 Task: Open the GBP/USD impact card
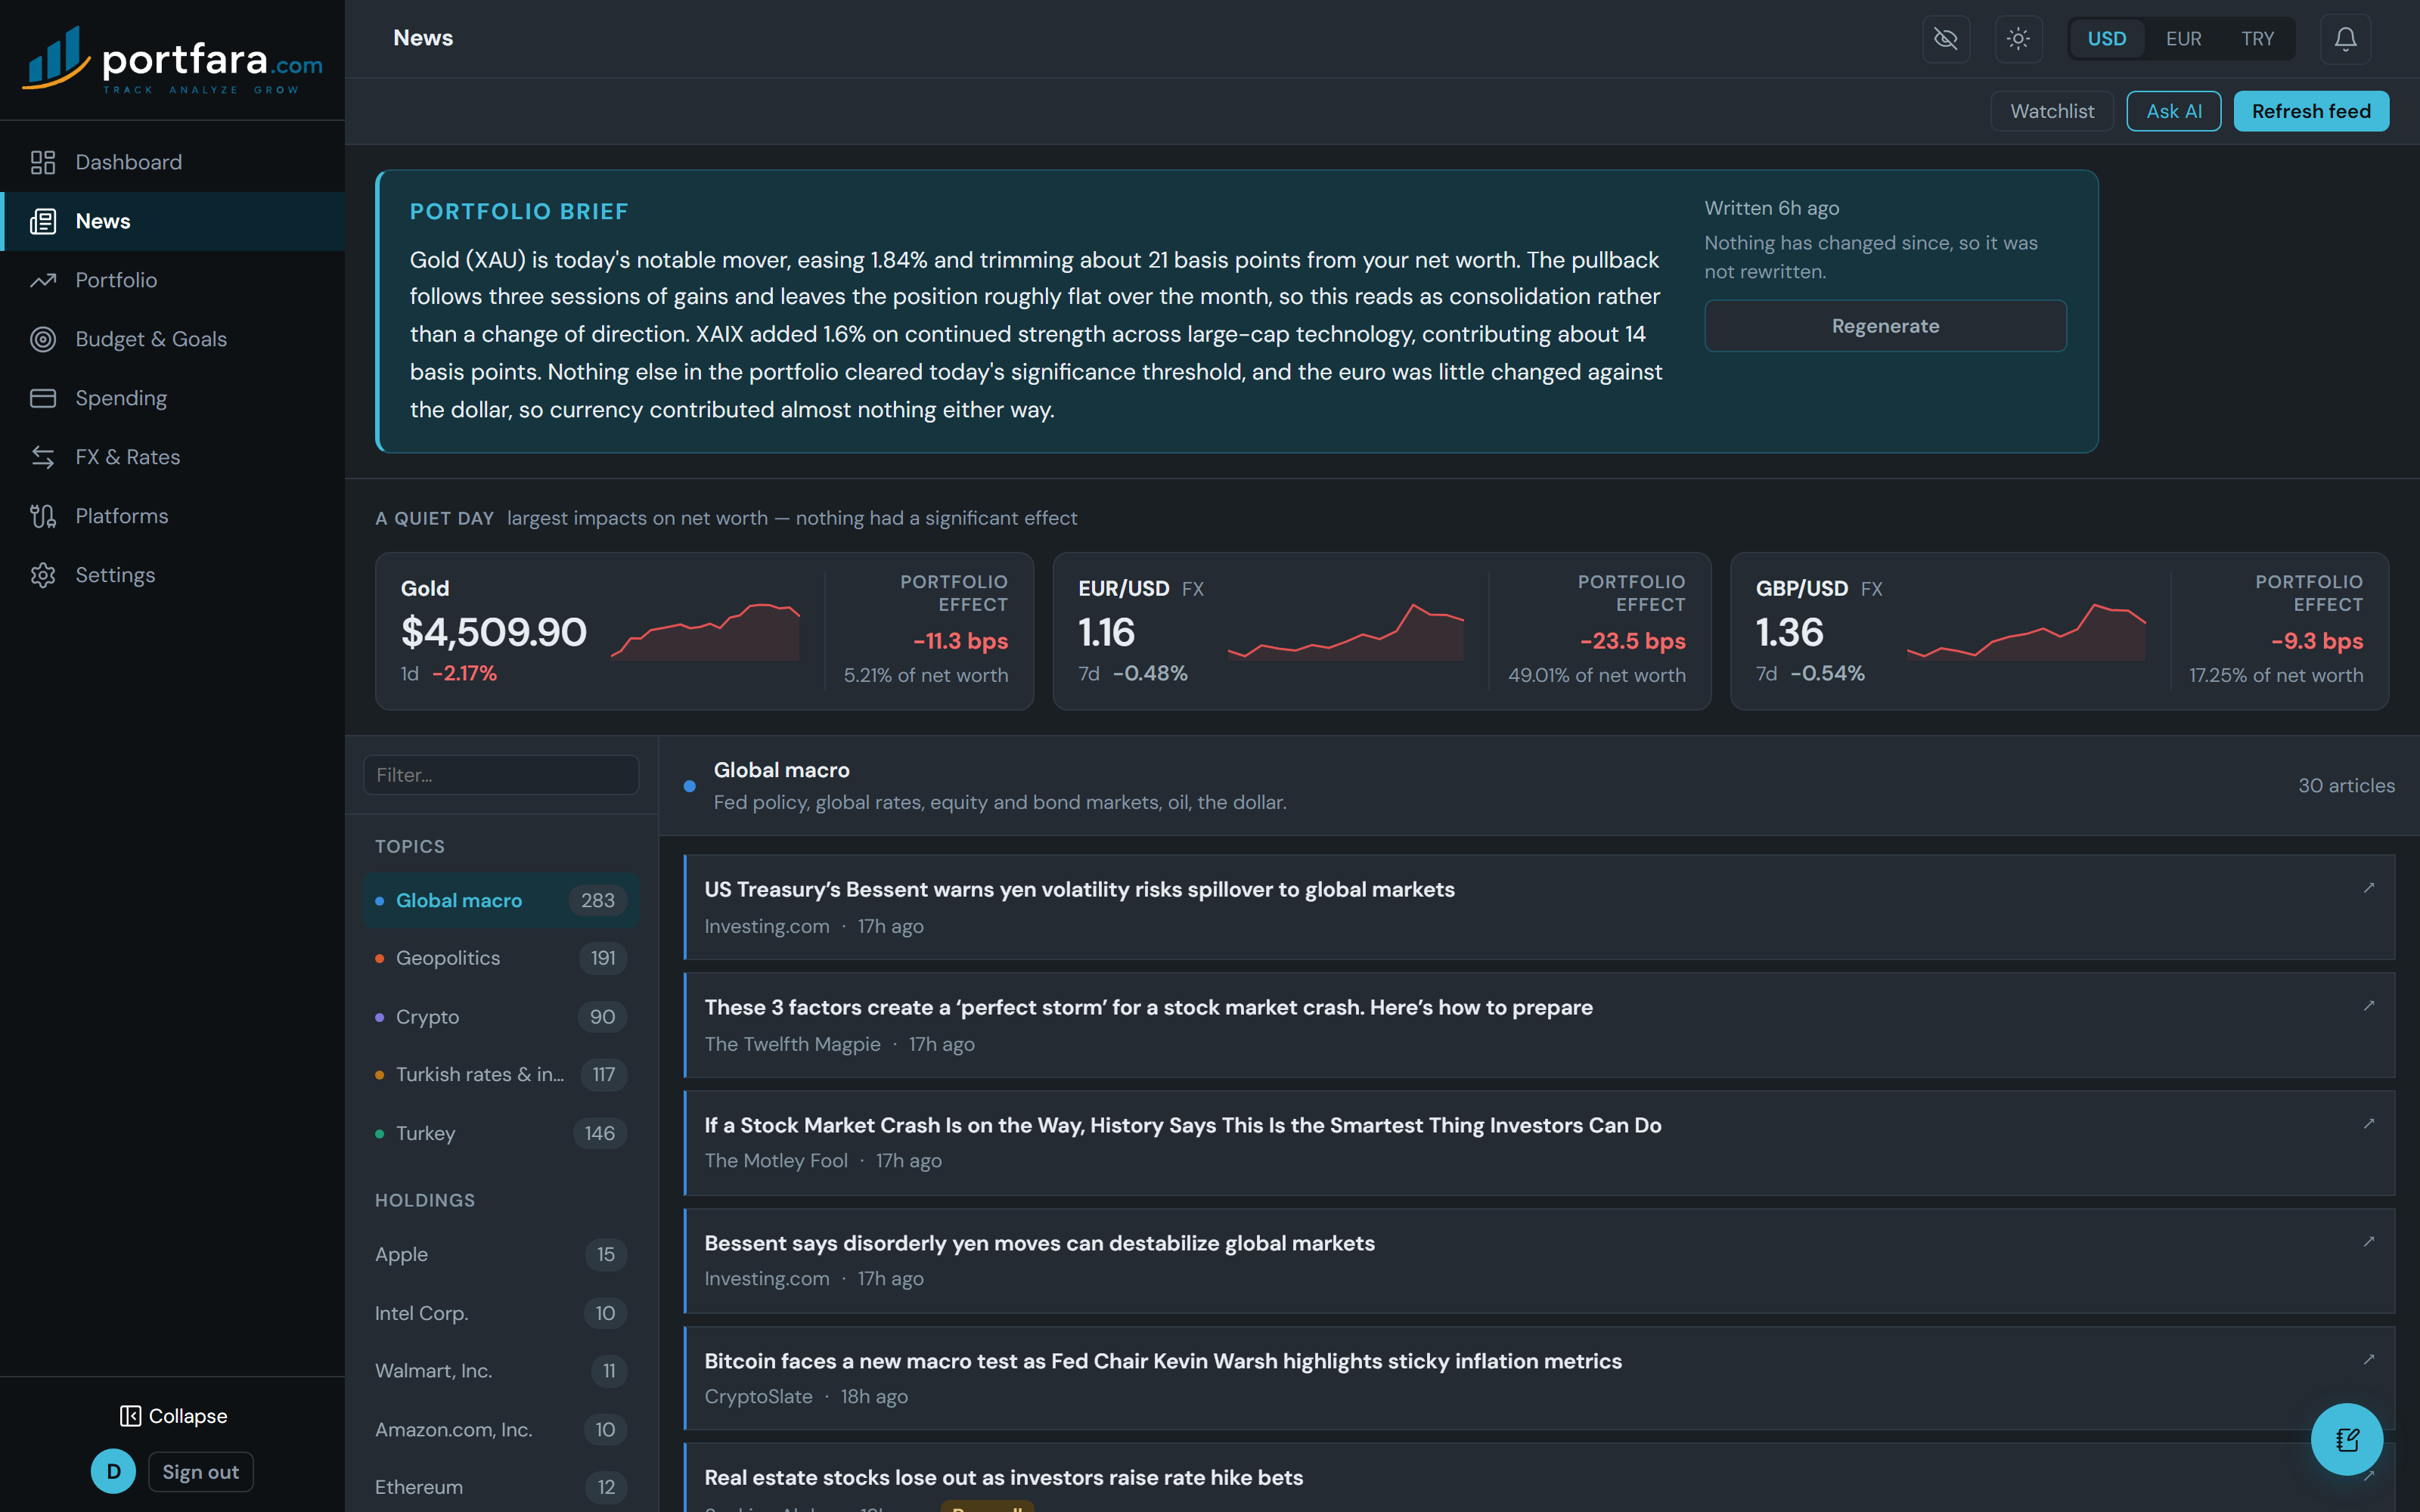(x=2059, y=631)
